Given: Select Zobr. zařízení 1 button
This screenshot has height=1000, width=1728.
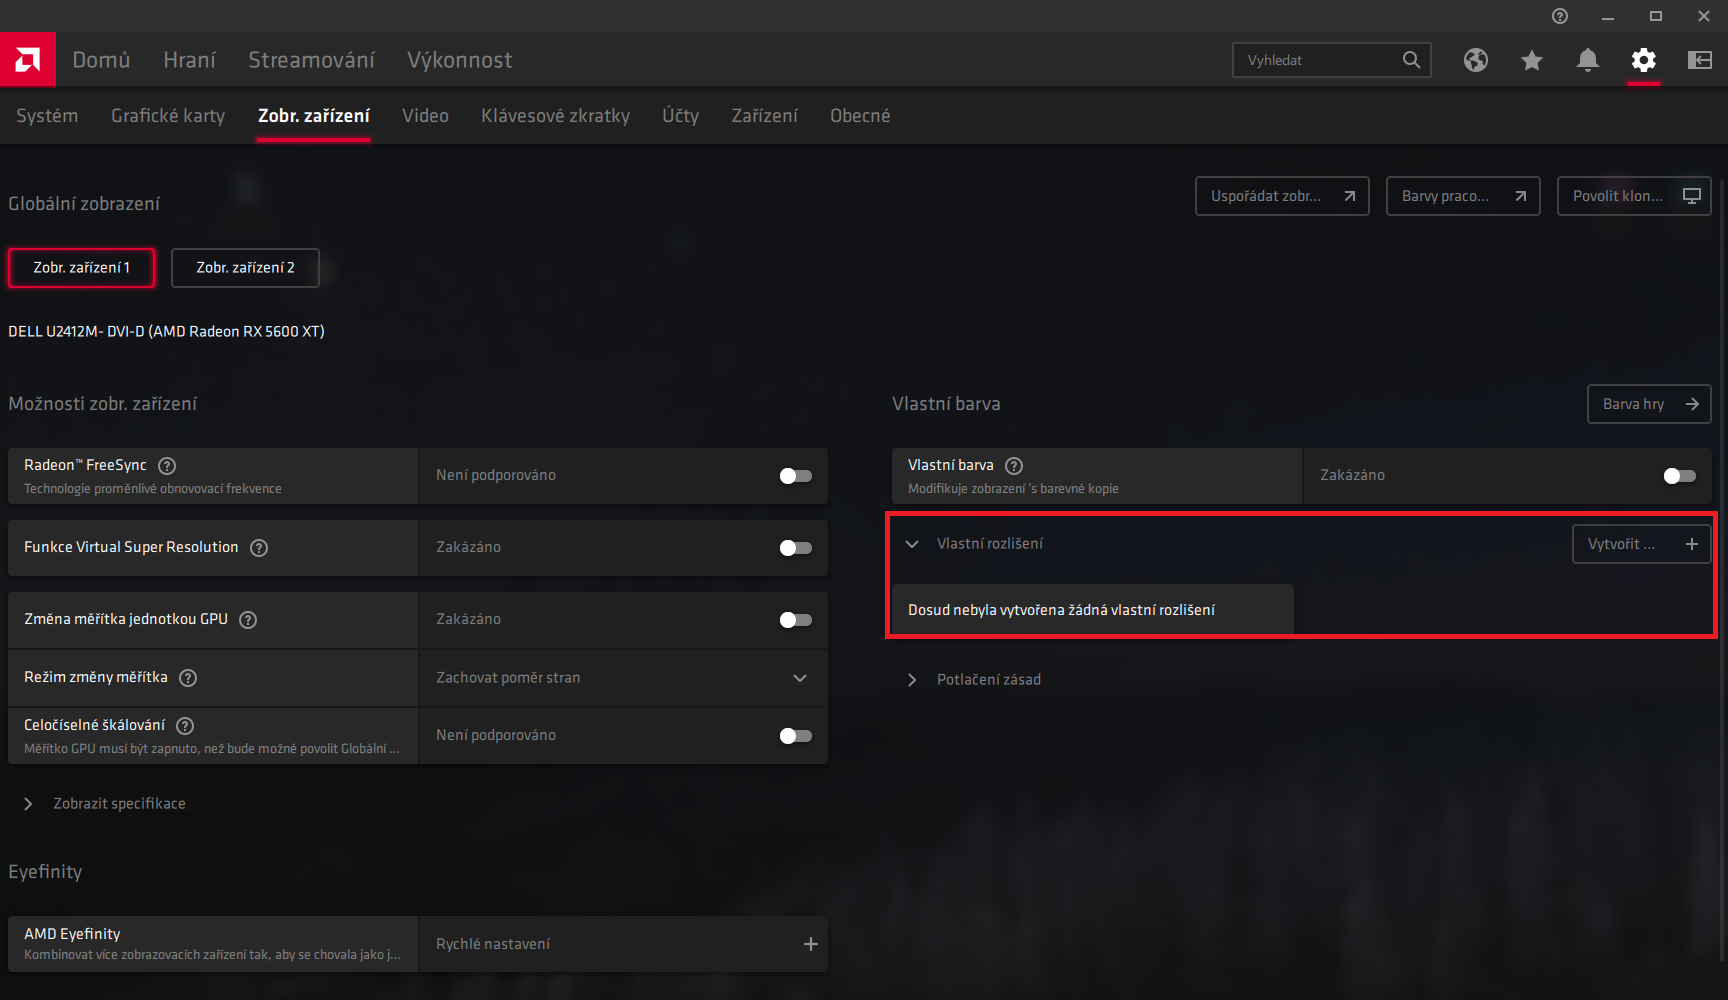Looking at the screenshot, I should tap(82, 268).
